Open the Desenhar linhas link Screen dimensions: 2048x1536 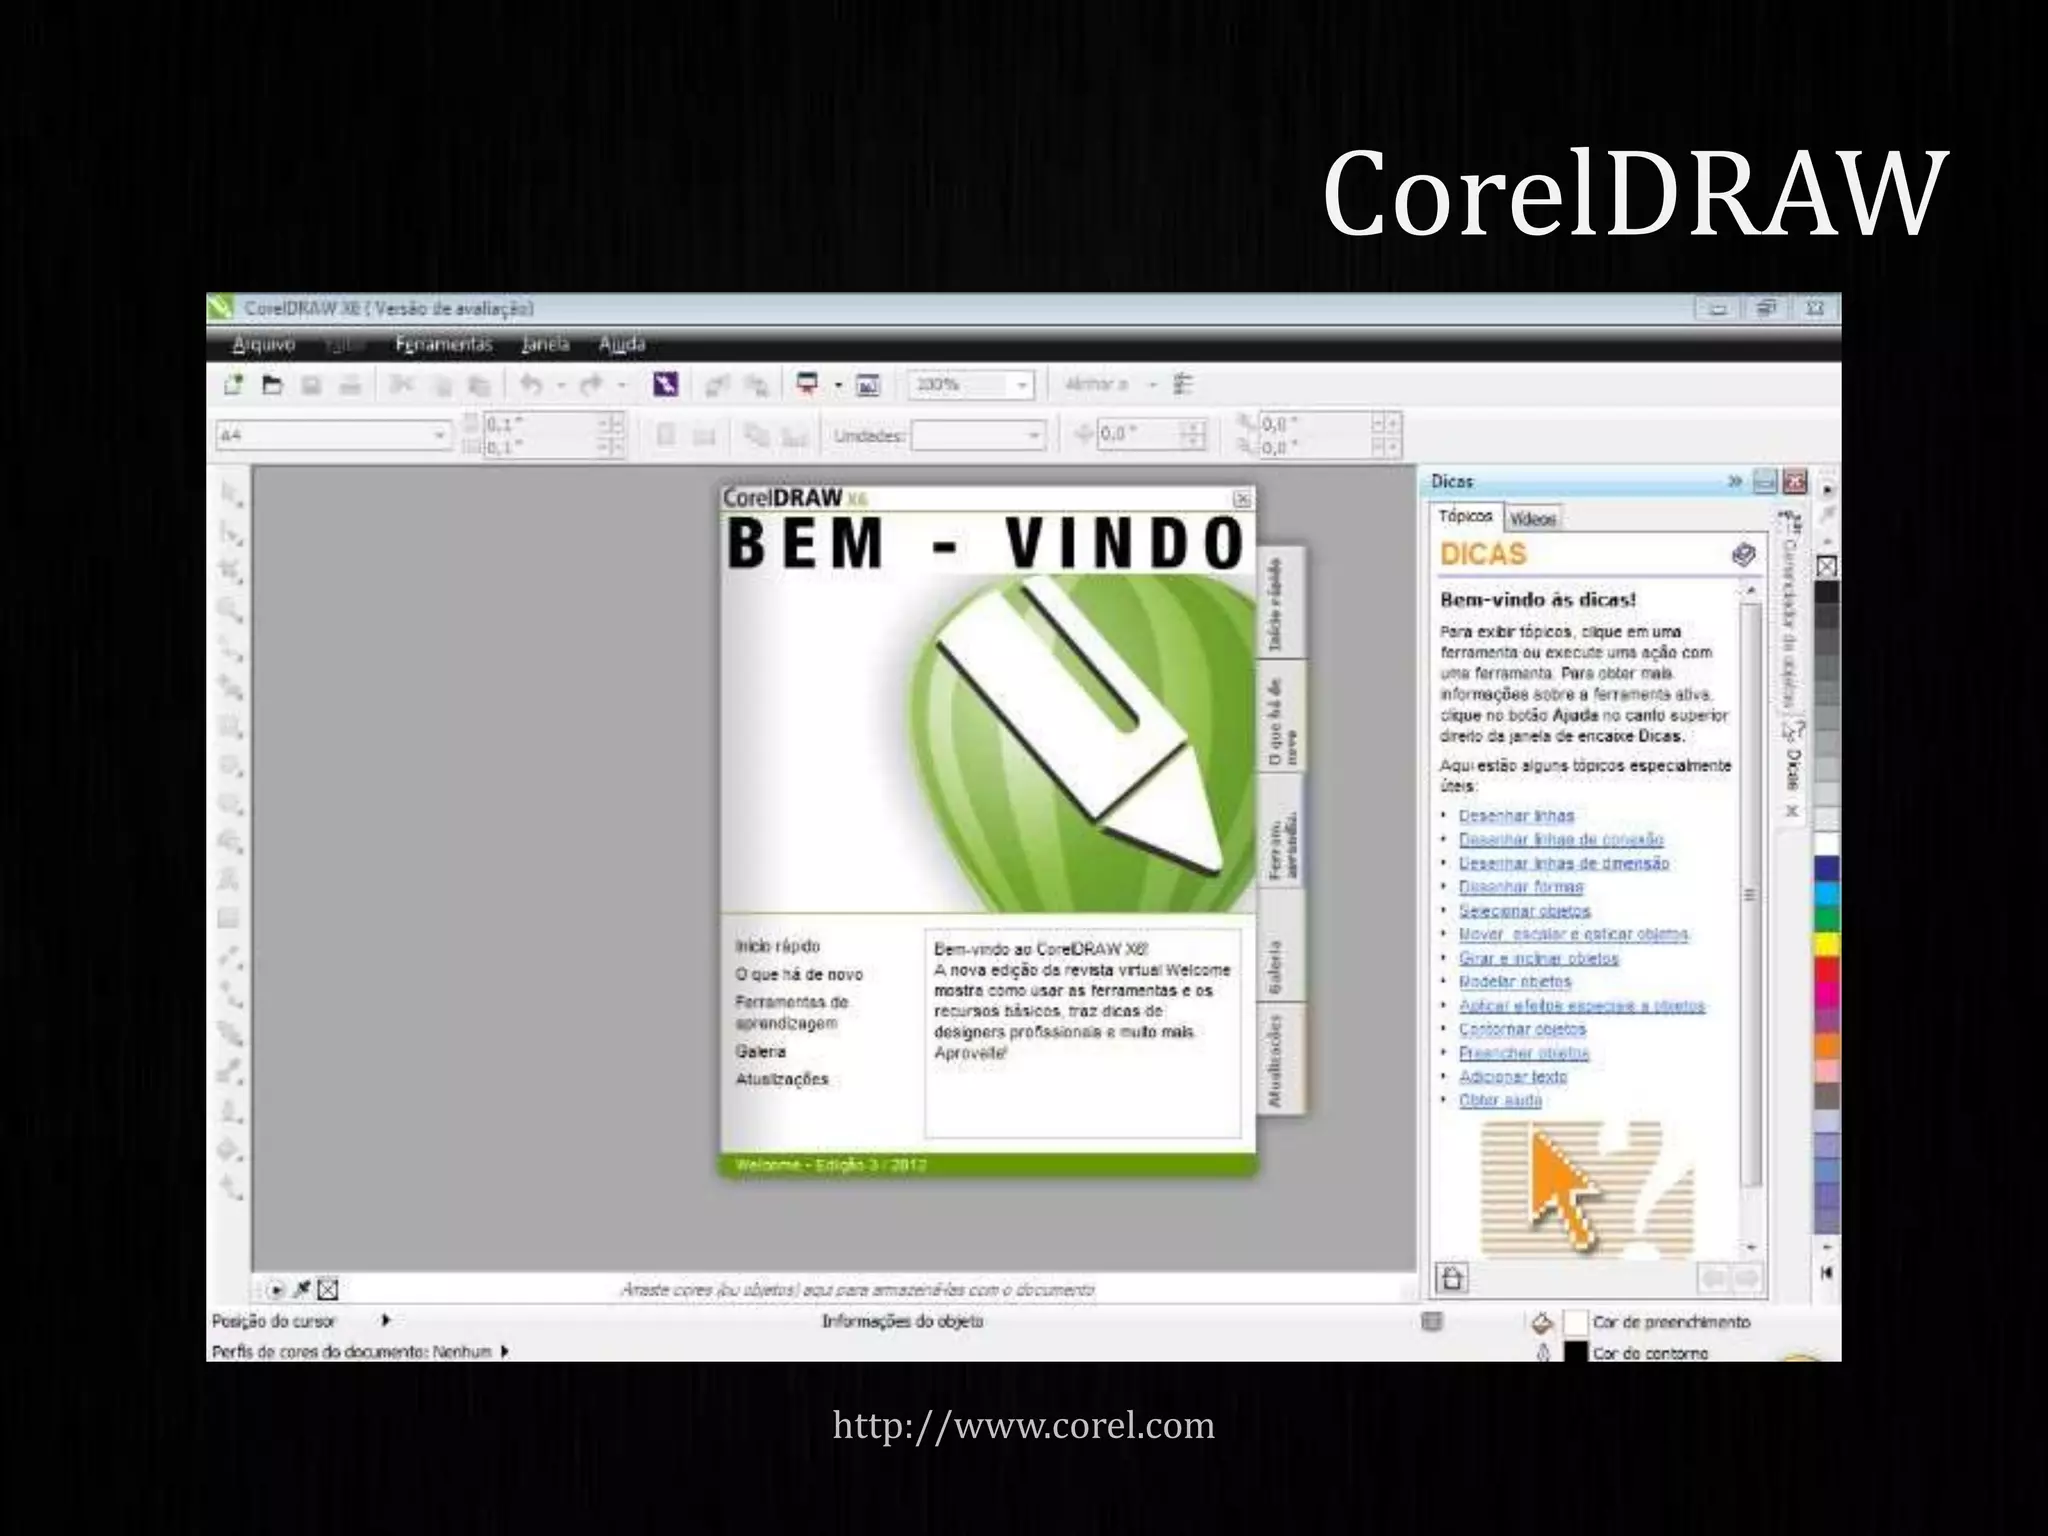point(1516,816)
